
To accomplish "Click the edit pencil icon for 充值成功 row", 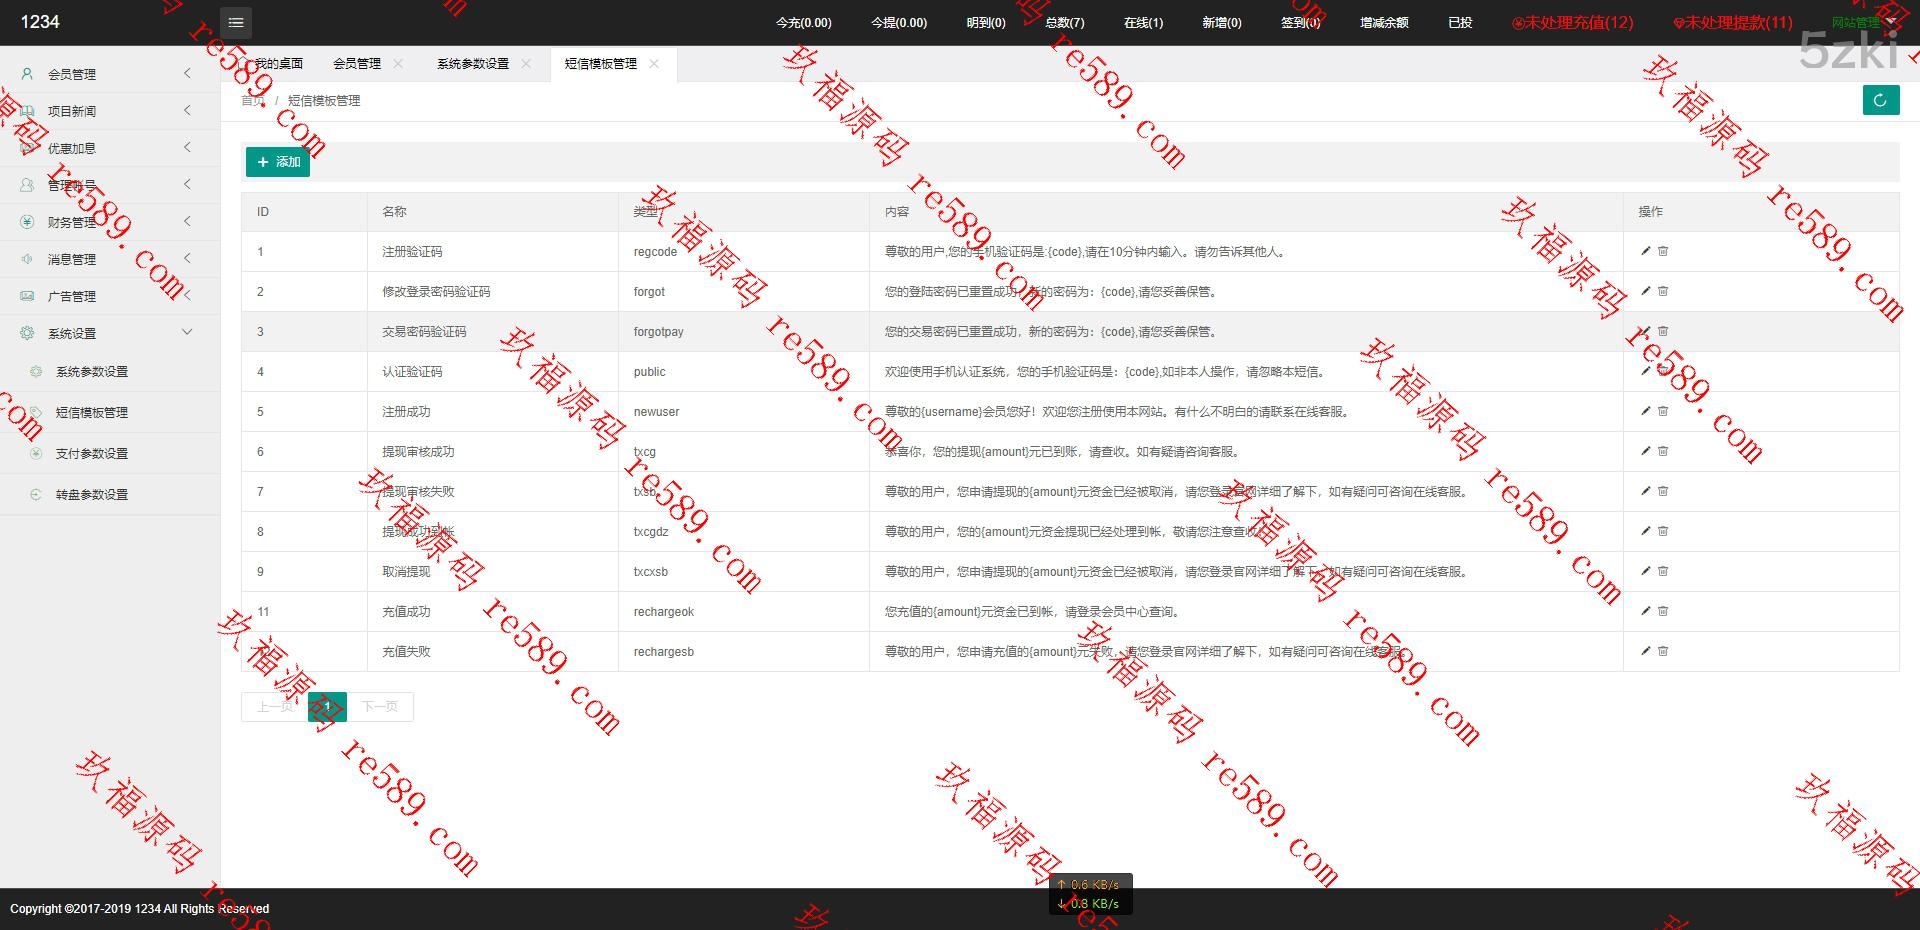I will pyautogui.click(x=1645, y=611).
